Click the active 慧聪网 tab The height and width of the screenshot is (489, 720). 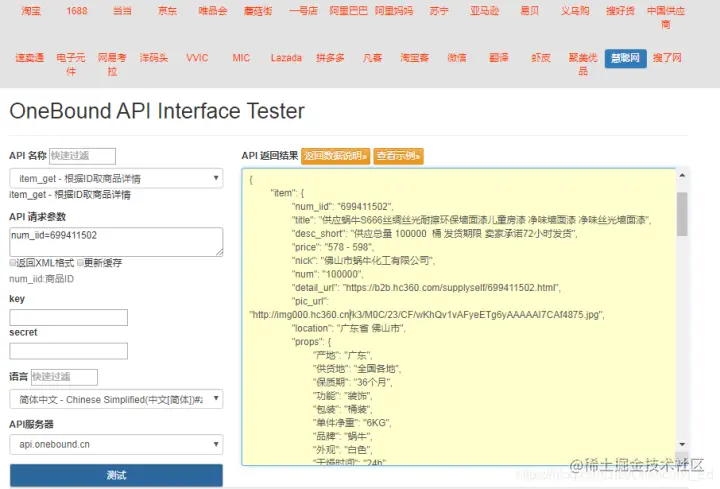(625, 58)
